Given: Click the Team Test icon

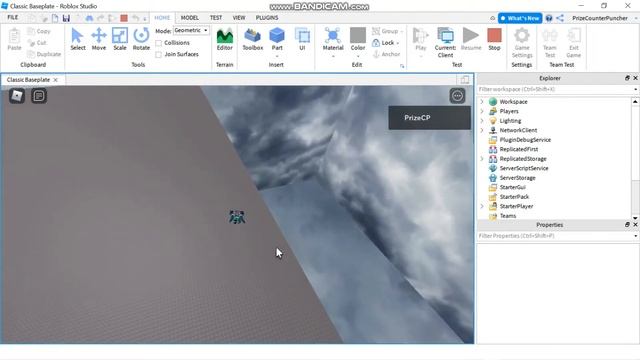Looking at the screenshot, I should [x=550, y=42].
